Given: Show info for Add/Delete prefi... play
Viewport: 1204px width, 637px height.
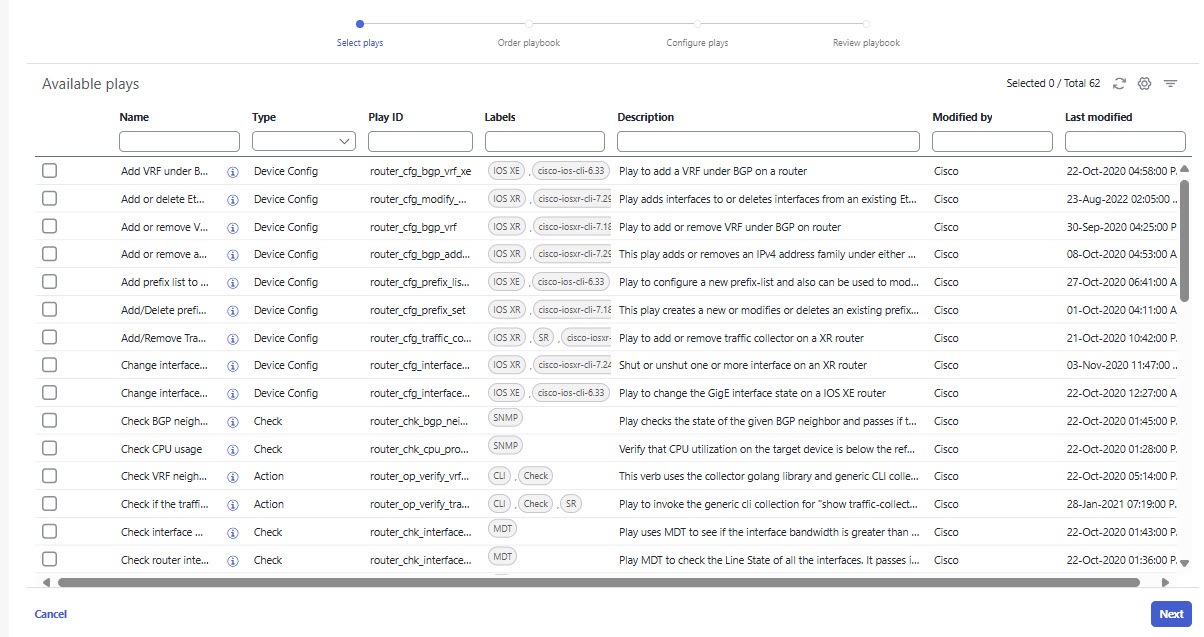Looking at the screenshot, I should (x=232, y=311).
